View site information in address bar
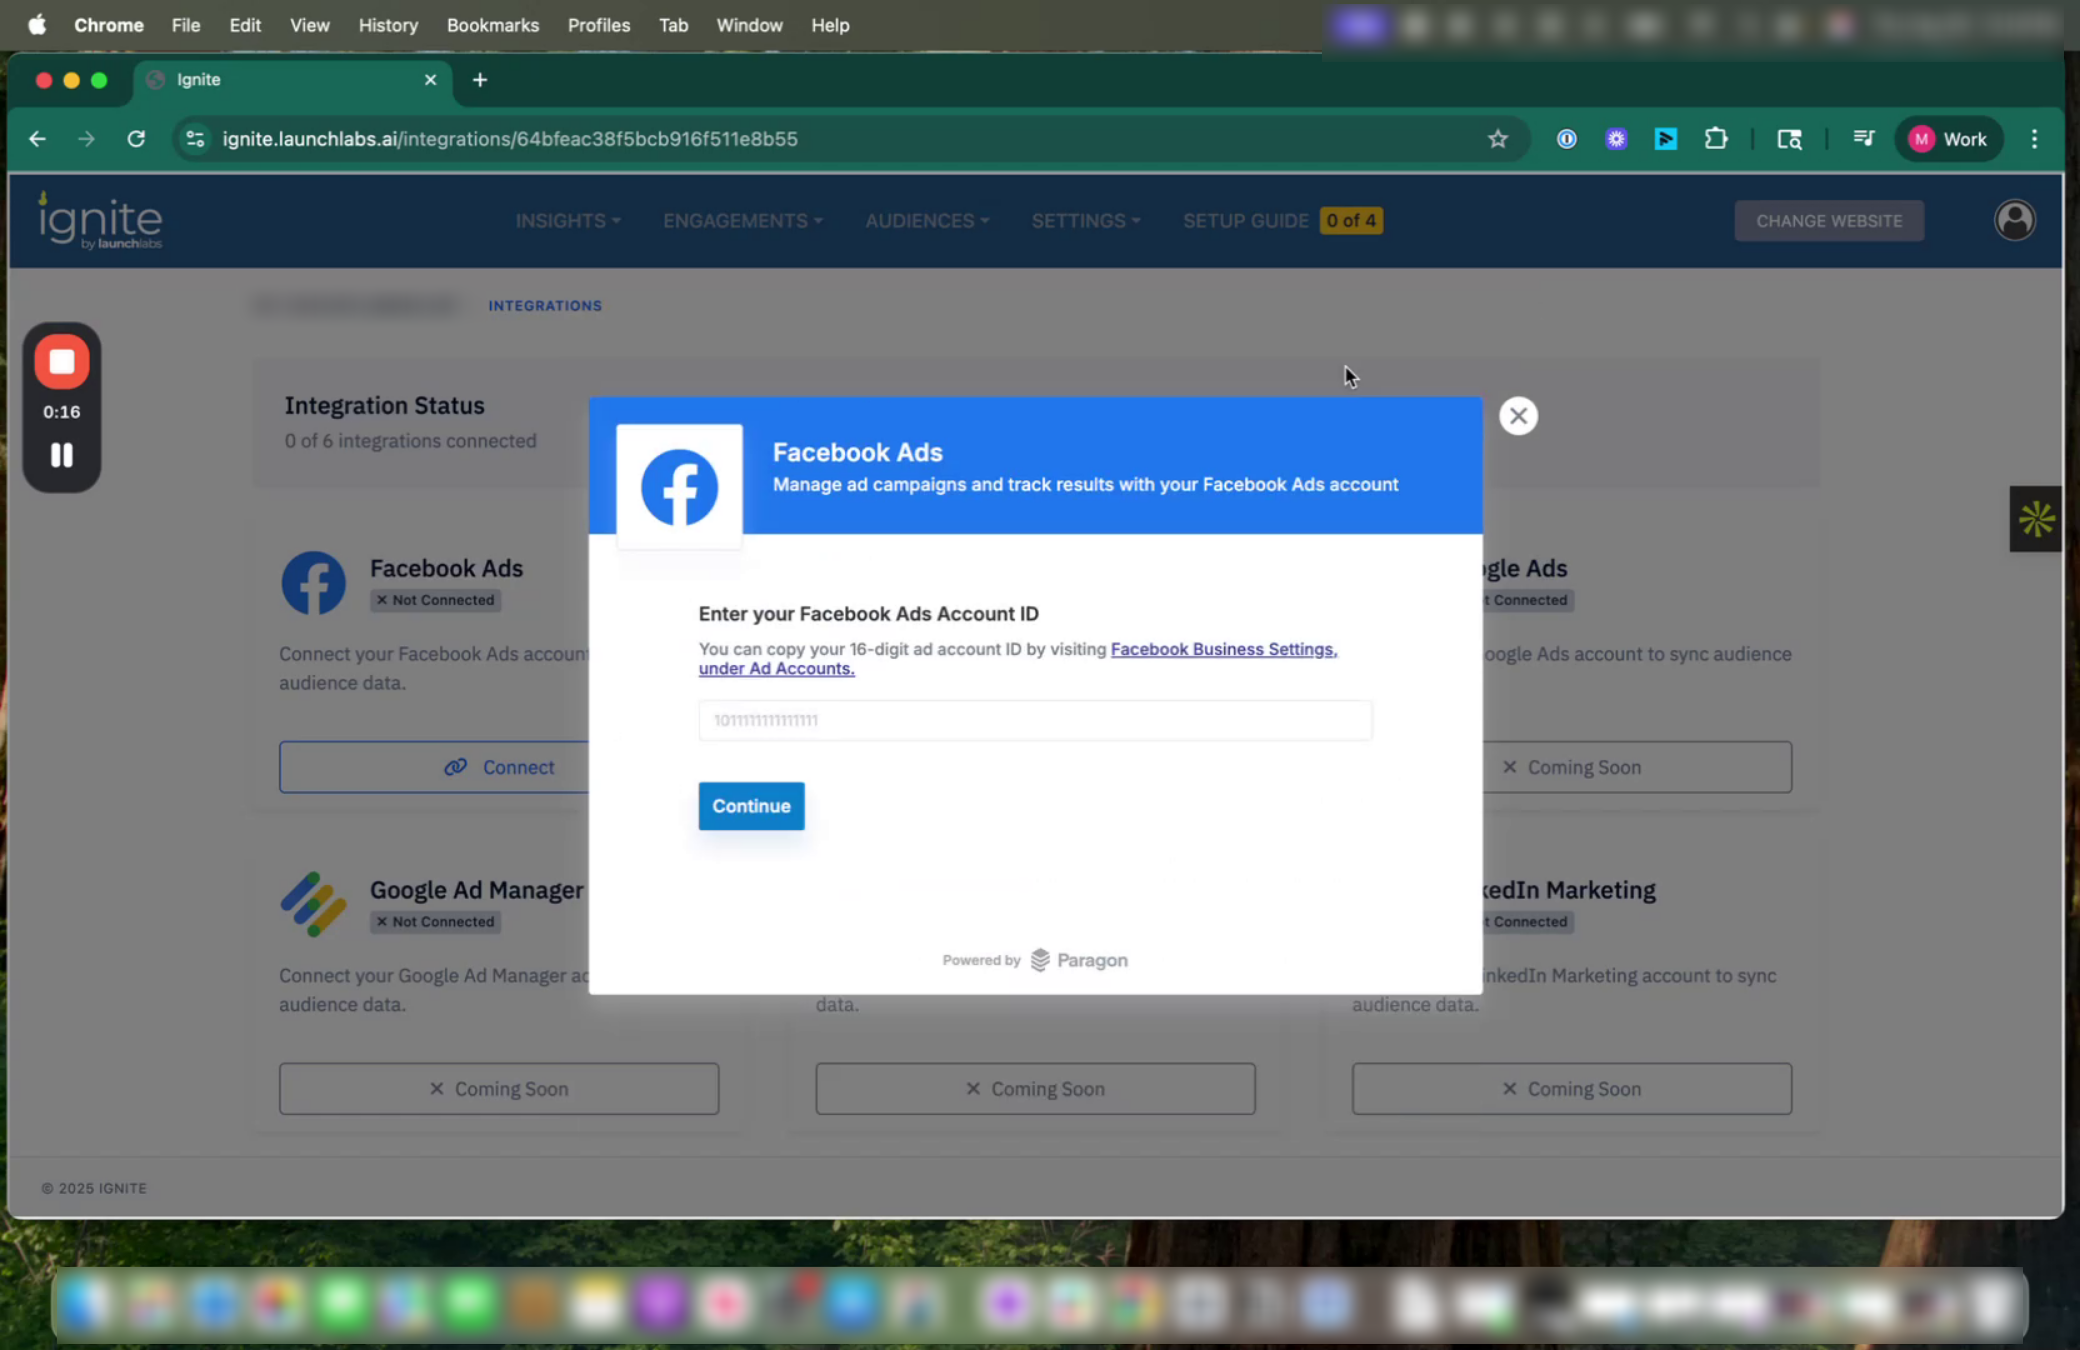 [195, 139]
